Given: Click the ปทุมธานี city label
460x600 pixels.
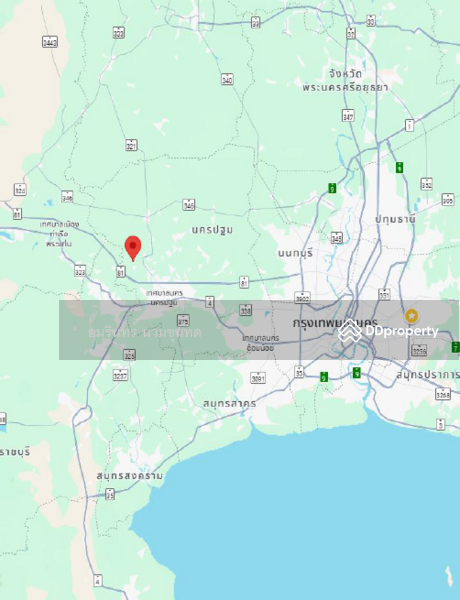Looking at the screenshot, I should (x=395, y=219).
